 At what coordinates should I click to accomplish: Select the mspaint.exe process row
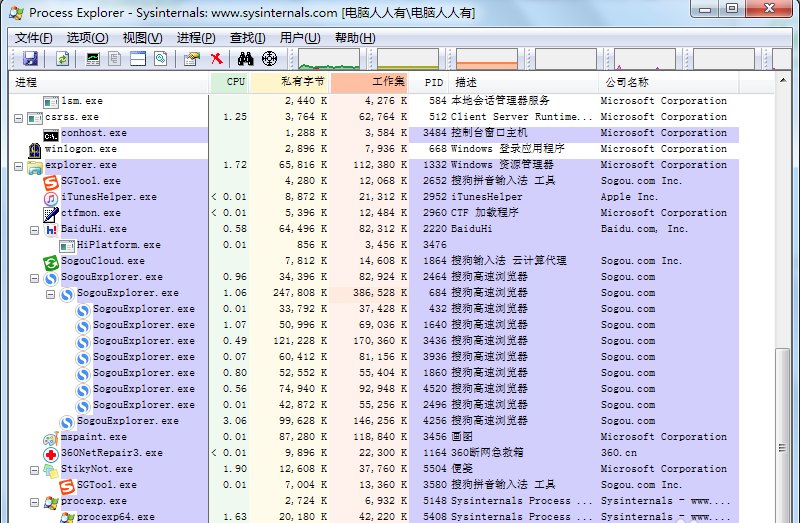[93, 437]
